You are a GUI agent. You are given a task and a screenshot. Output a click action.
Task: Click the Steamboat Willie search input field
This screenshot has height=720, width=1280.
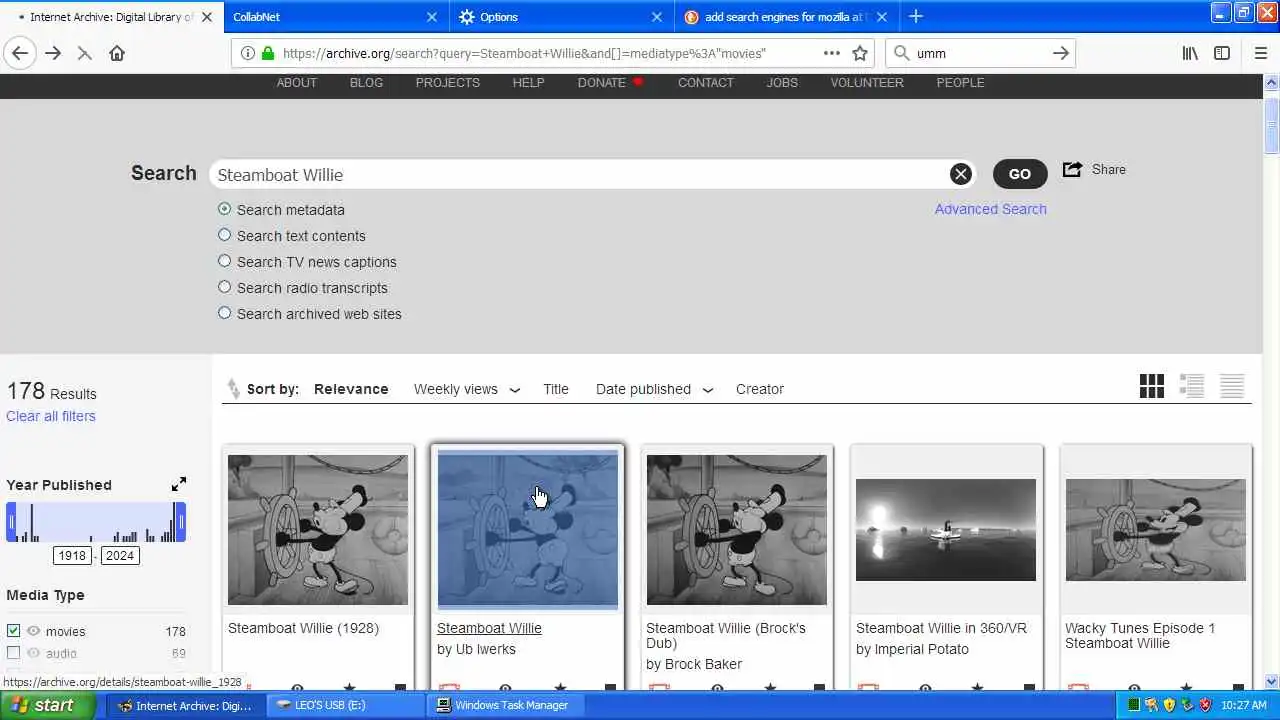pyautogui.click(x=580, y=174)
